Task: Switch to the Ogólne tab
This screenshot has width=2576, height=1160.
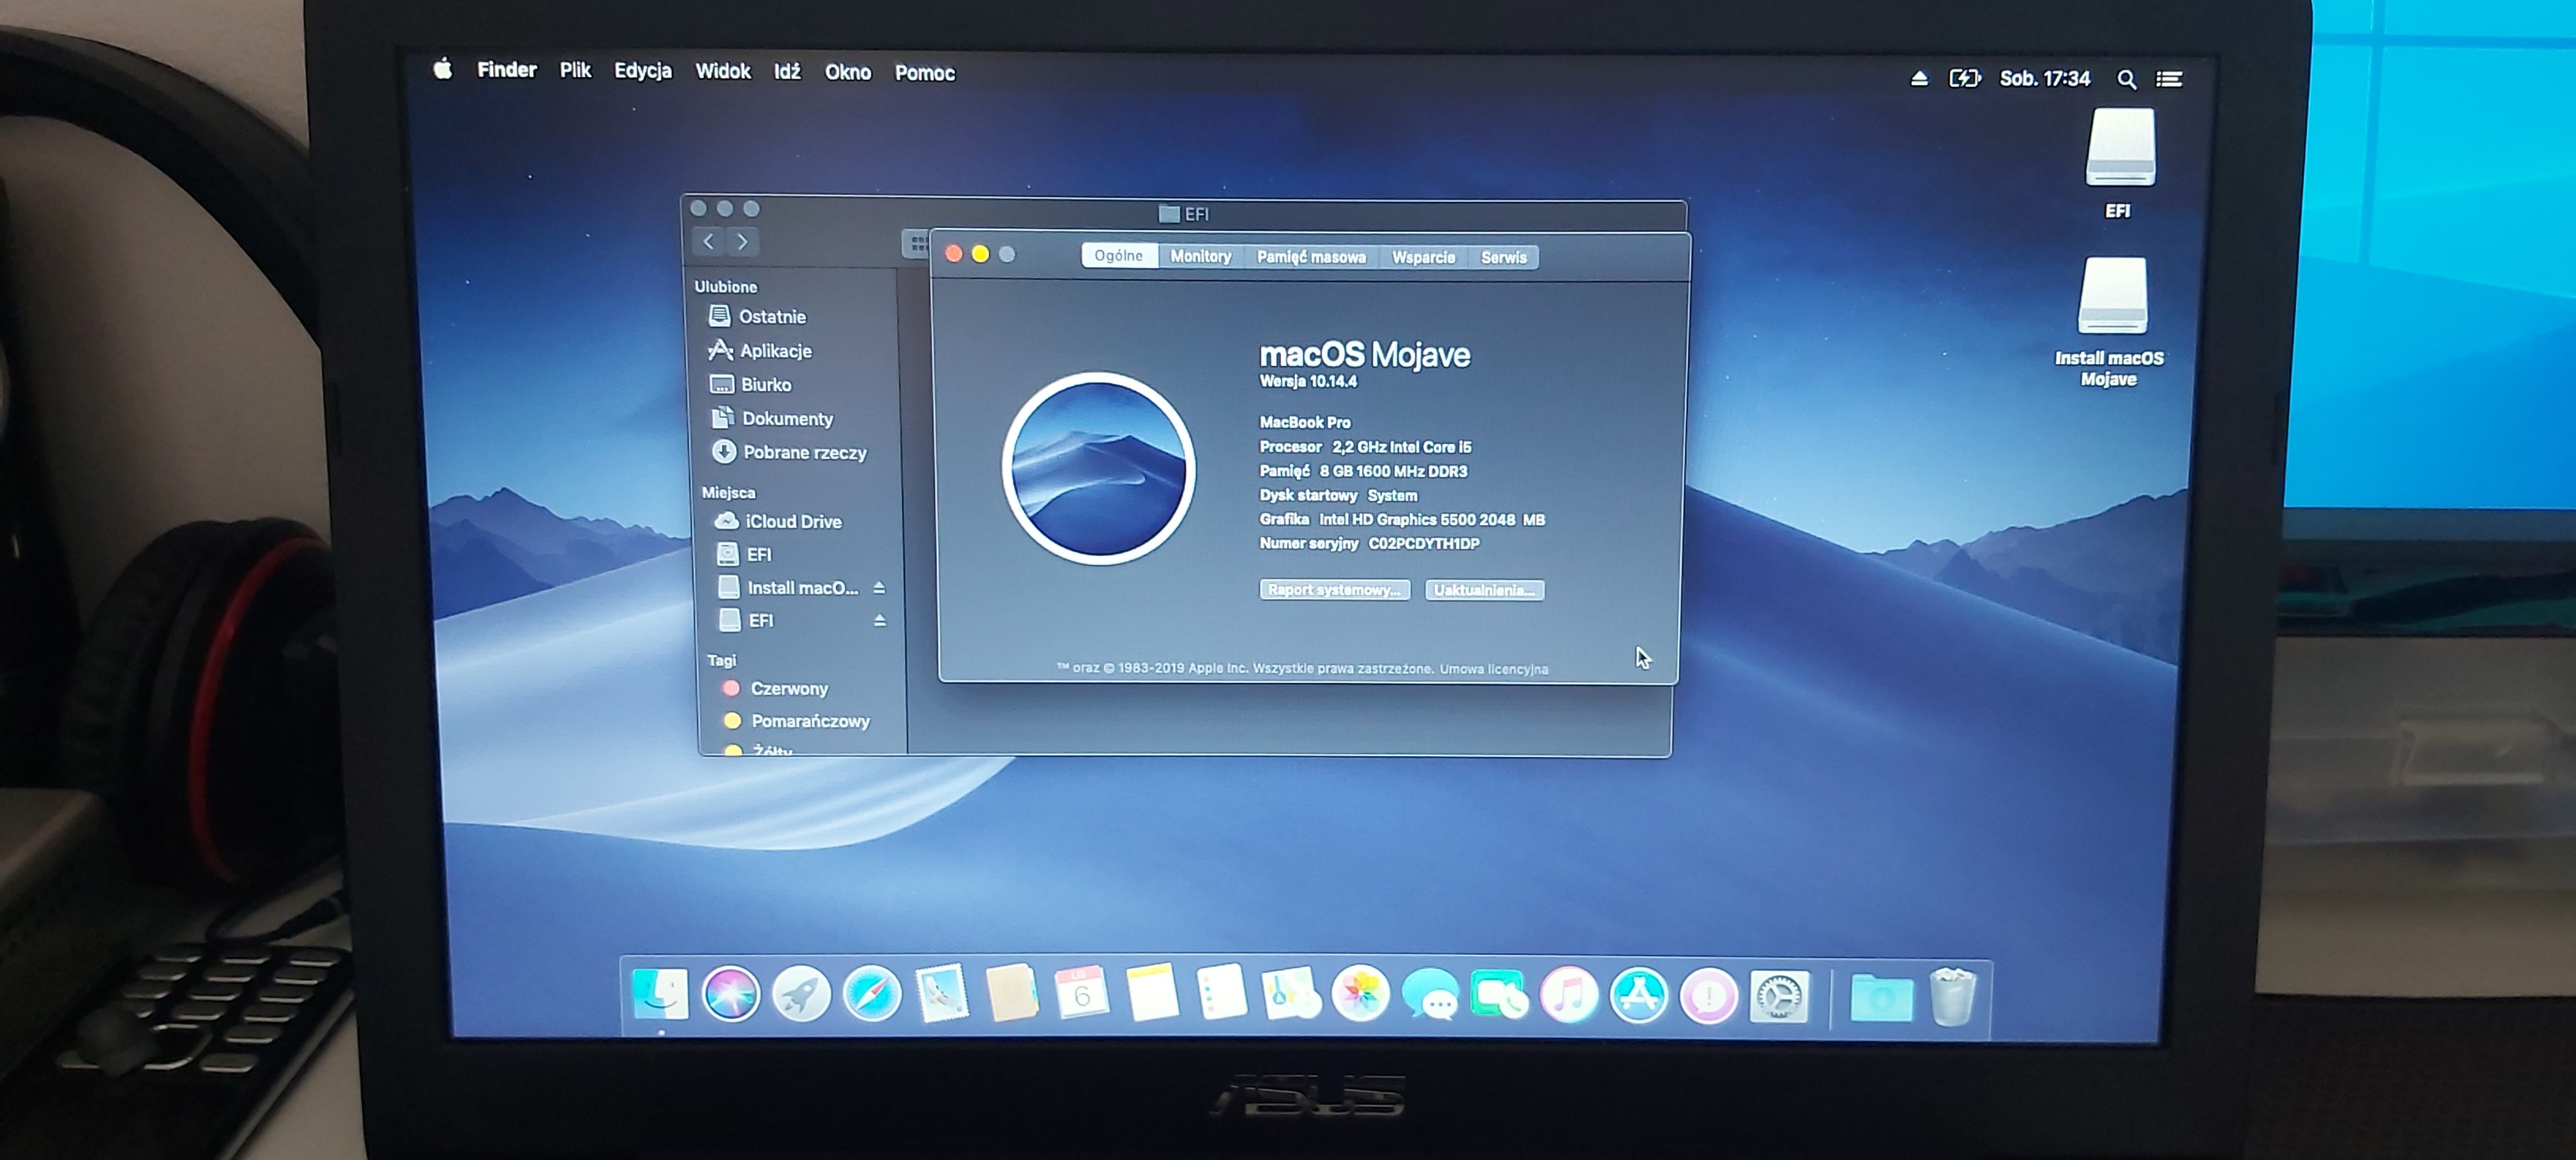Action: click(x=1118, y=256)
